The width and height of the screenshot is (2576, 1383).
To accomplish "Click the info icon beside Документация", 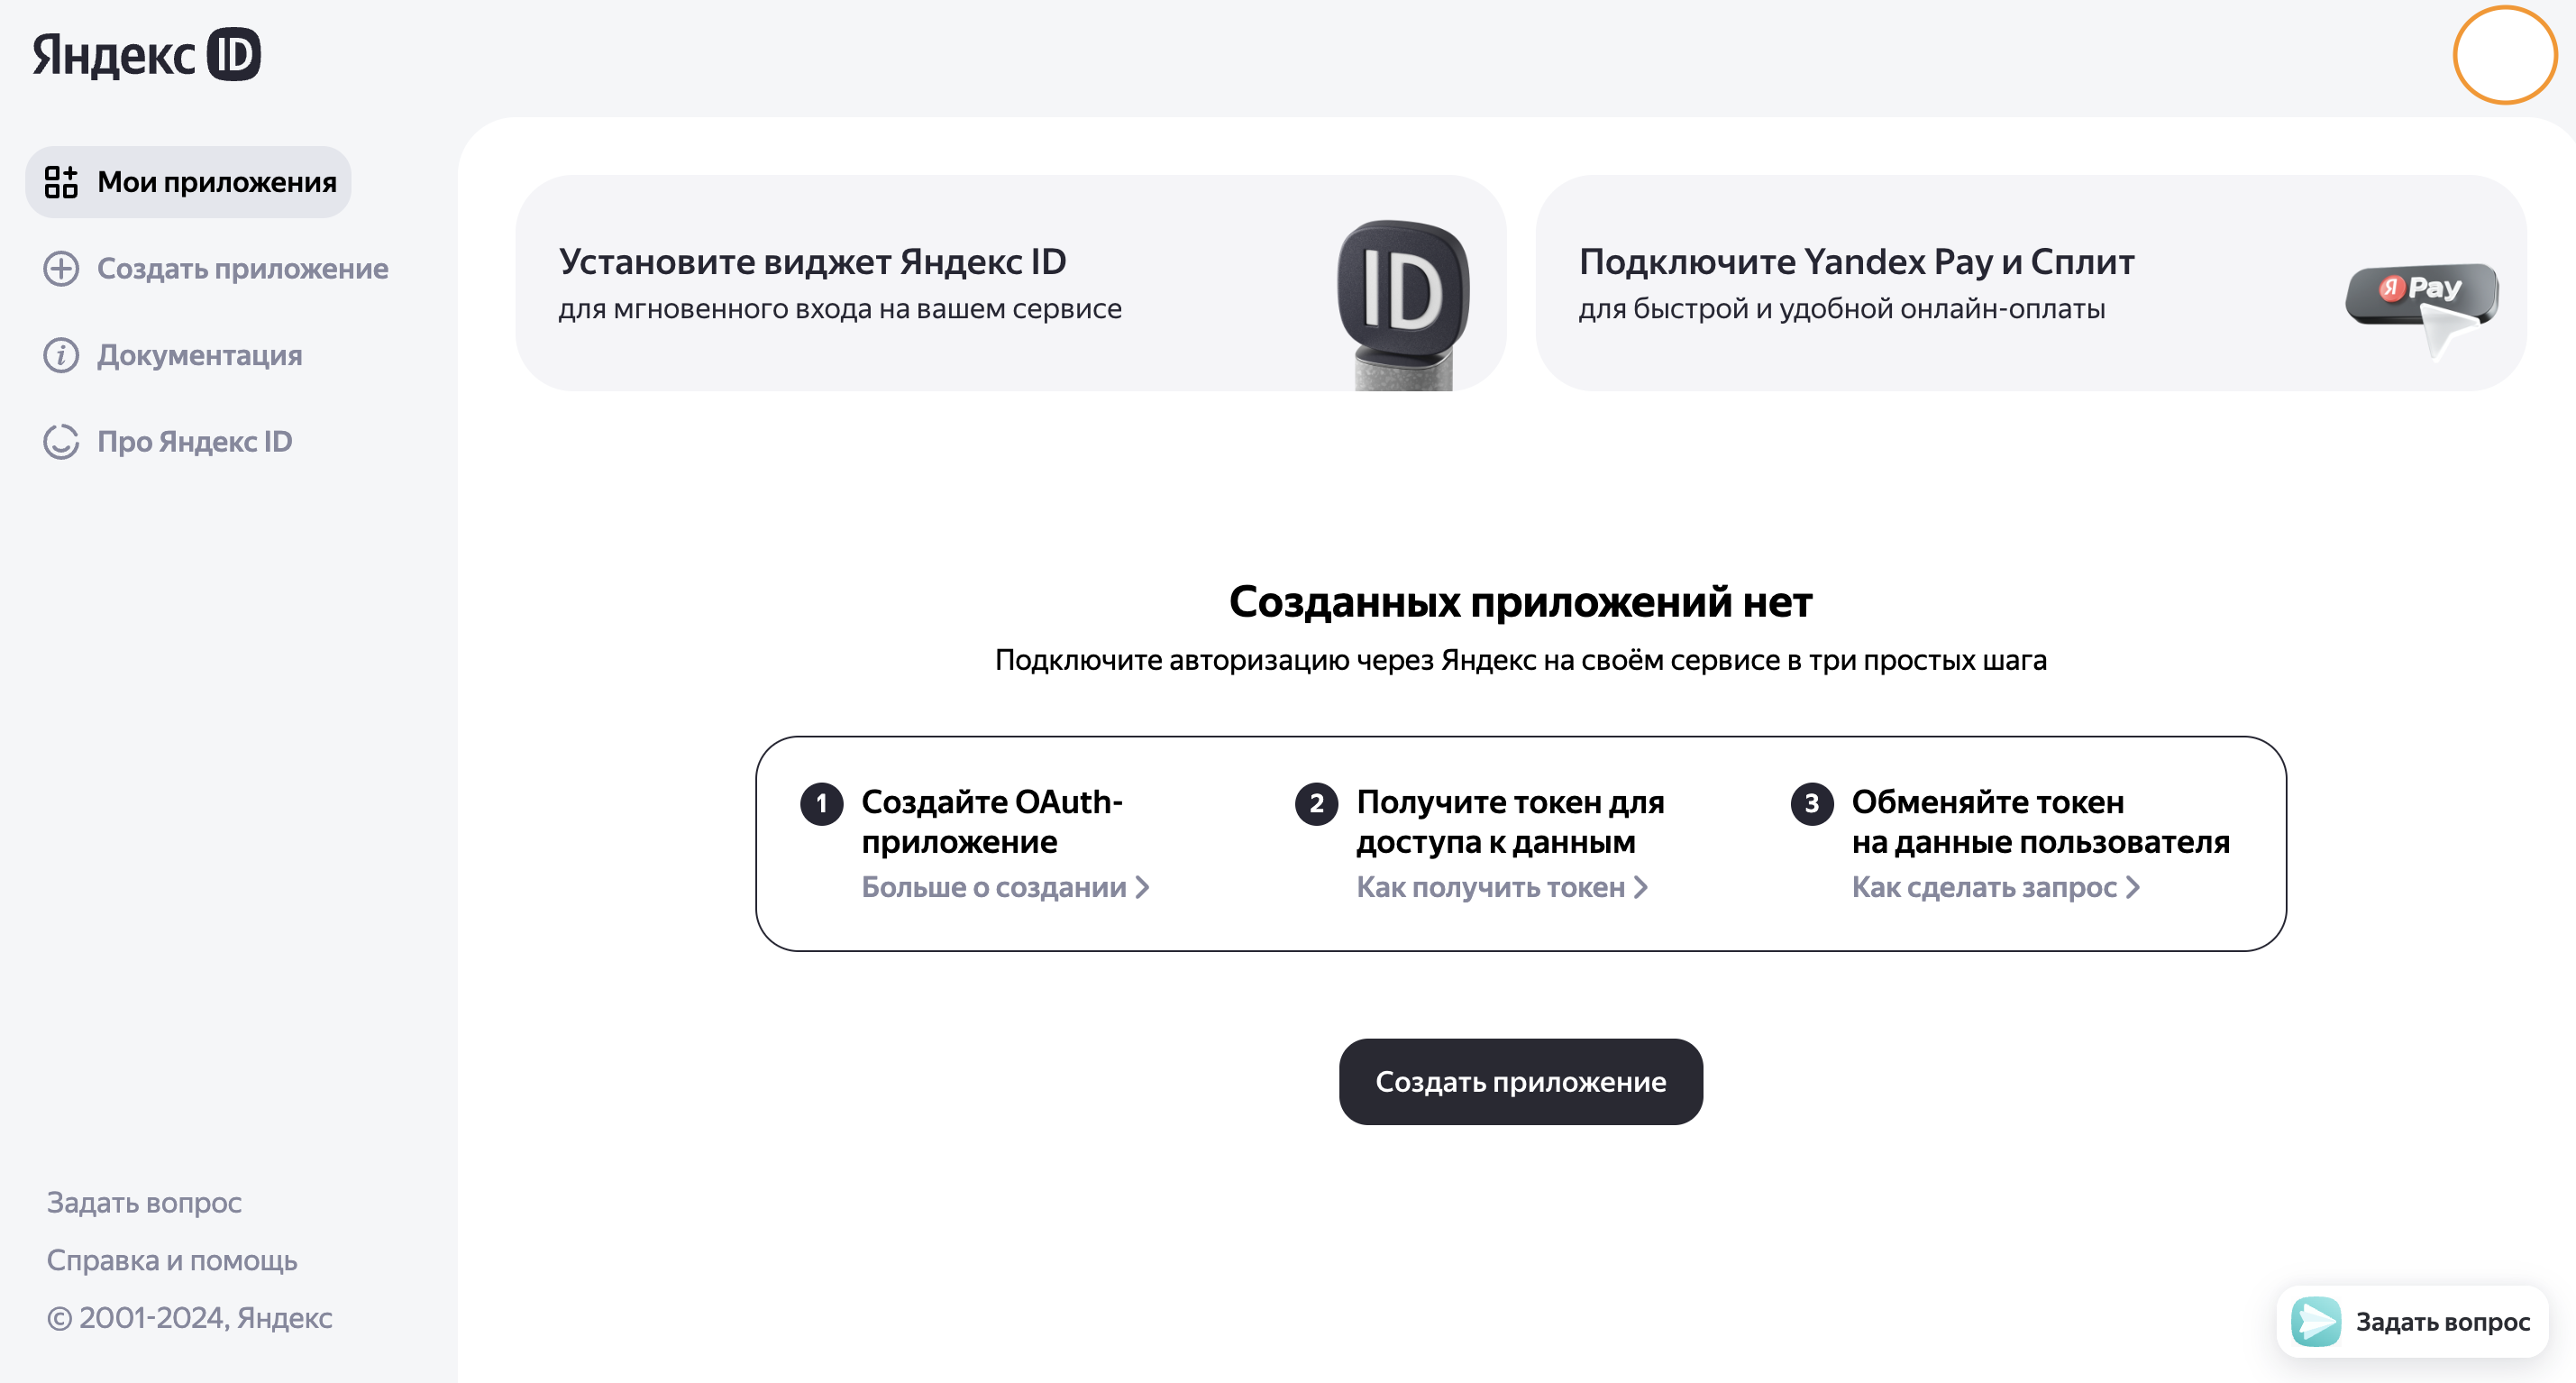I will [x=61, y=355].
